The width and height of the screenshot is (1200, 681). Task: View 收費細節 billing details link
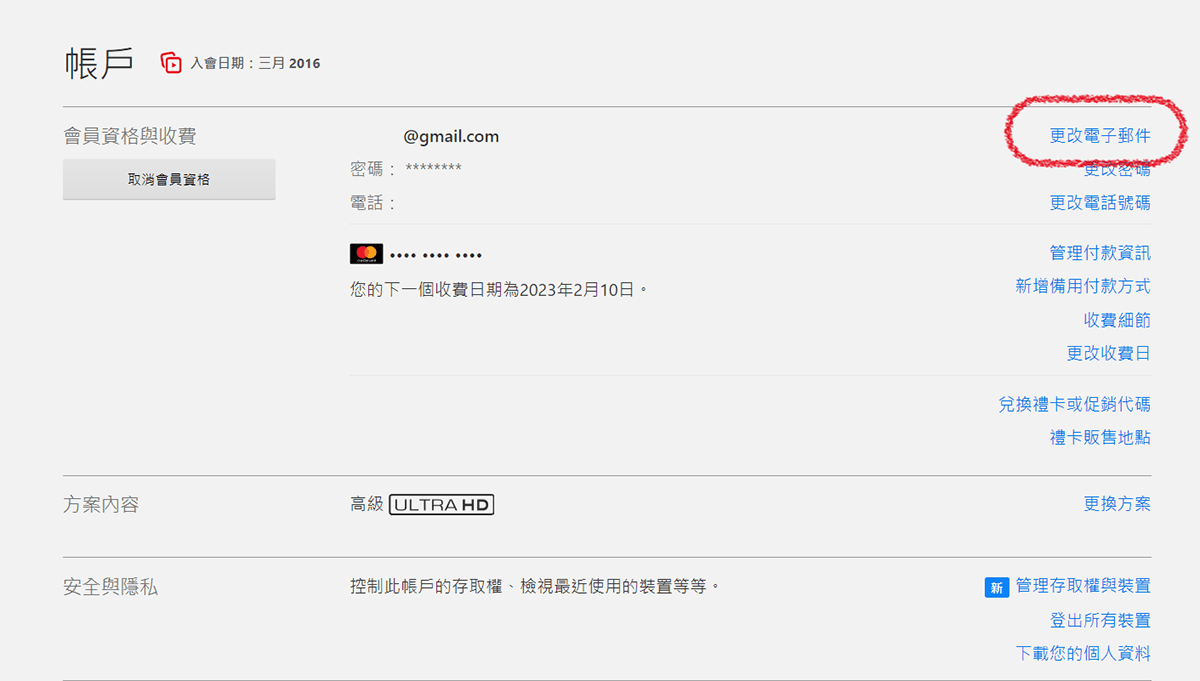point(1117,320)
